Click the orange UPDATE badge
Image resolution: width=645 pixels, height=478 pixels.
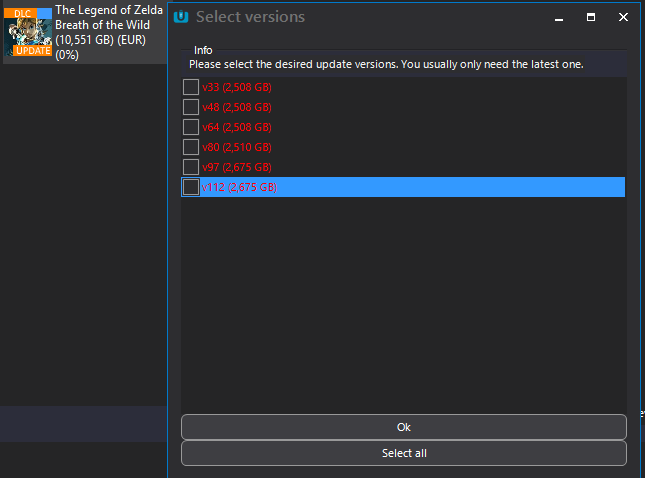pyautogui.click(x=33, y=50)
